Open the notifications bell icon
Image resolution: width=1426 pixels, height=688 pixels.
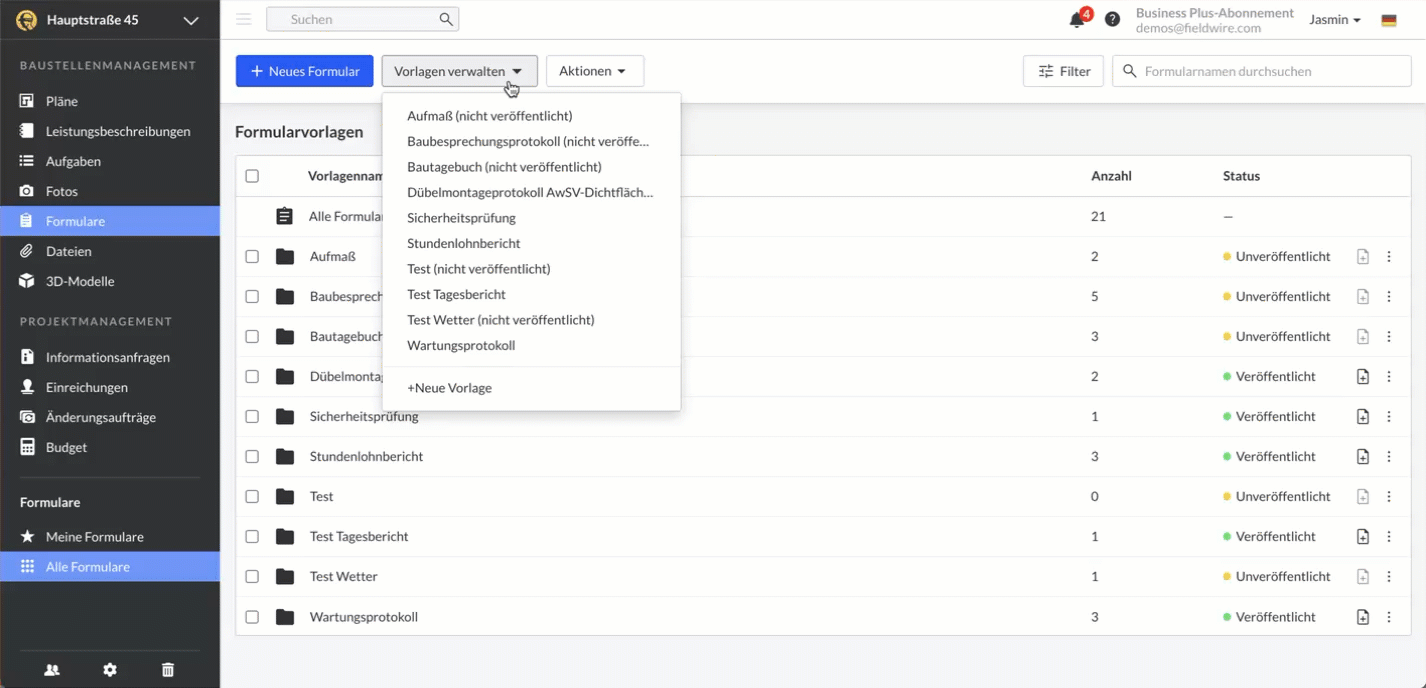1077,20
